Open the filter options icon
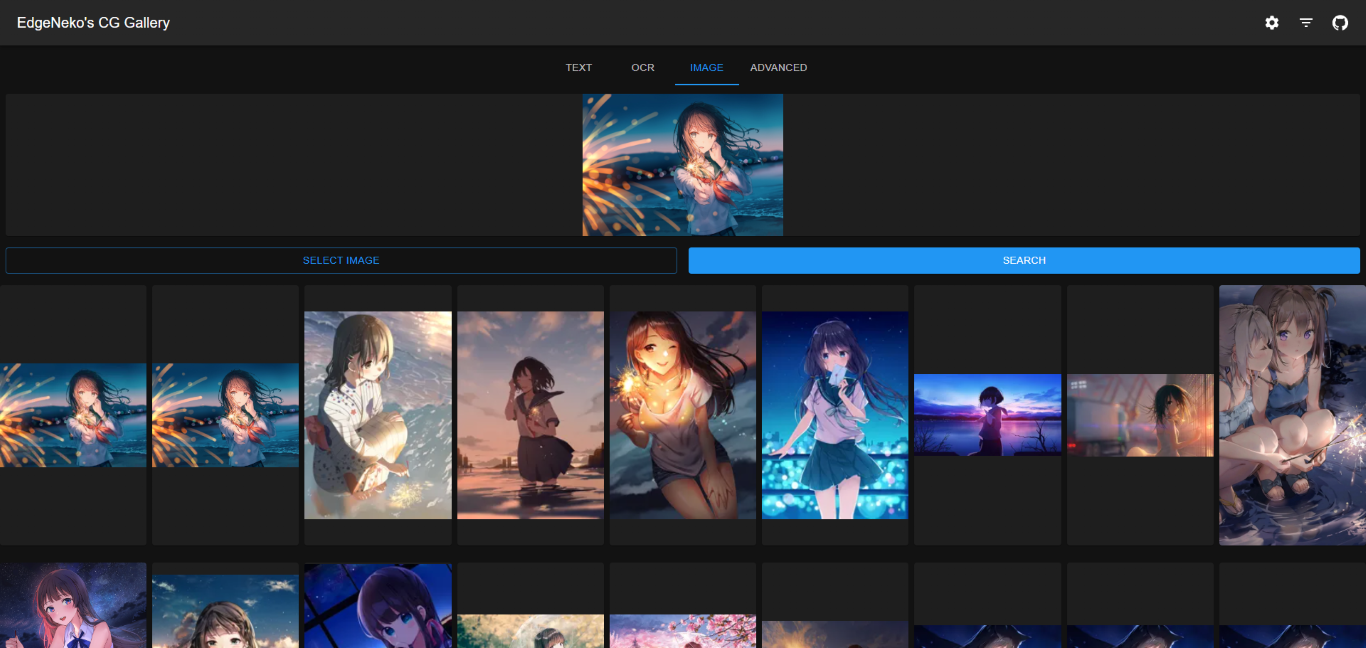The image size is (1366, 648). 1306,23
